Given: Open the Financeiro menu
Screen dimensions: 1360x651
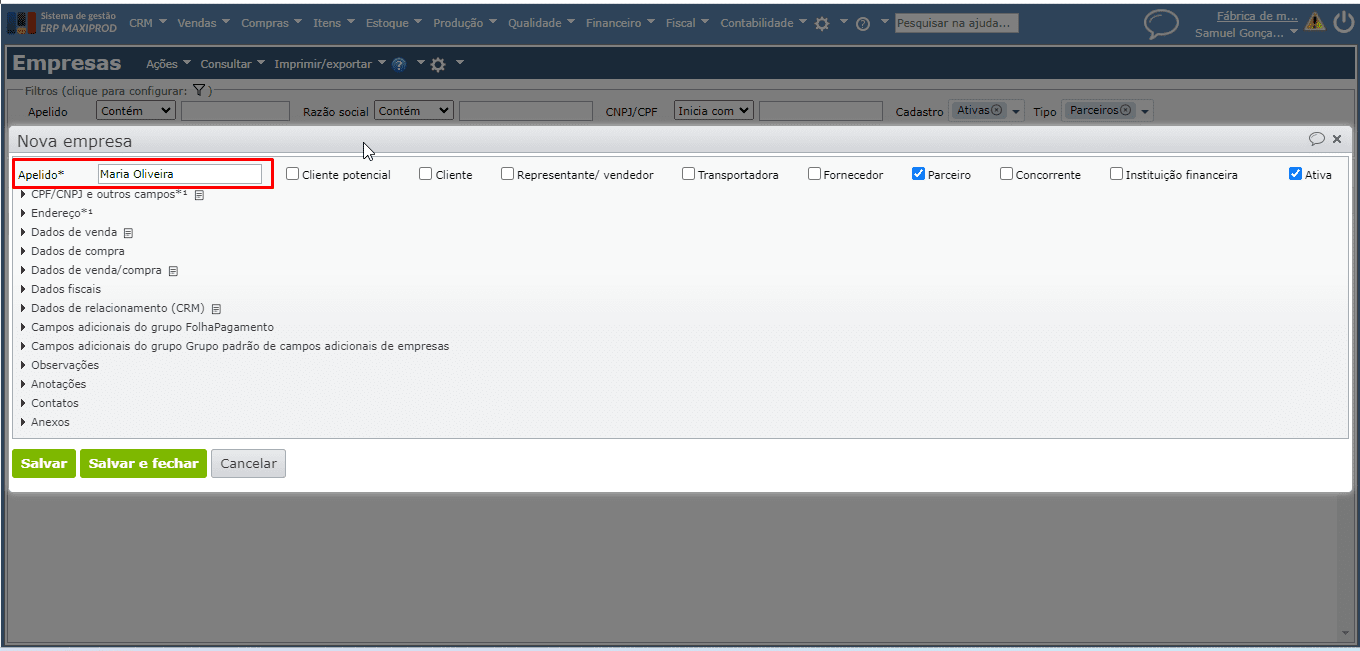Looking at the screenshot, I should coord(621,23).
